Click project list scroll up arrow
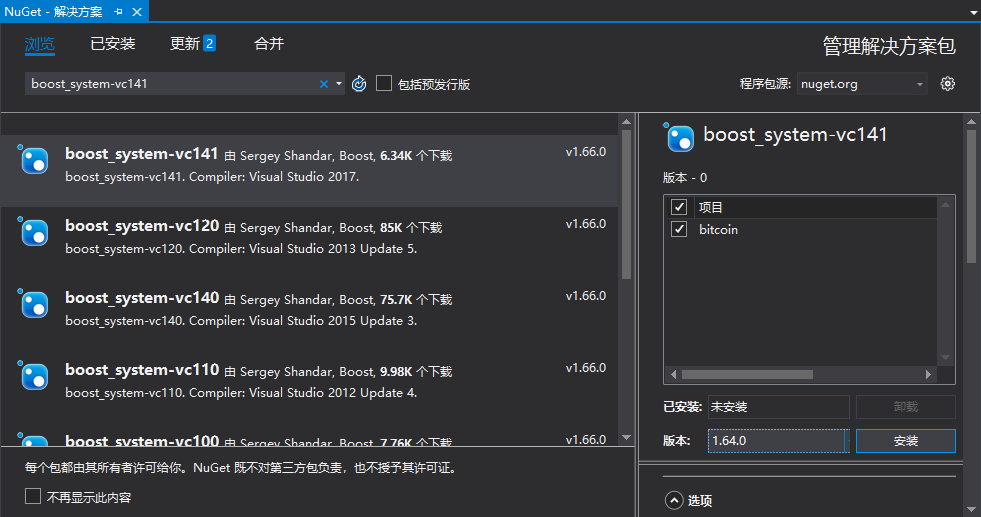 coord(945,205)
